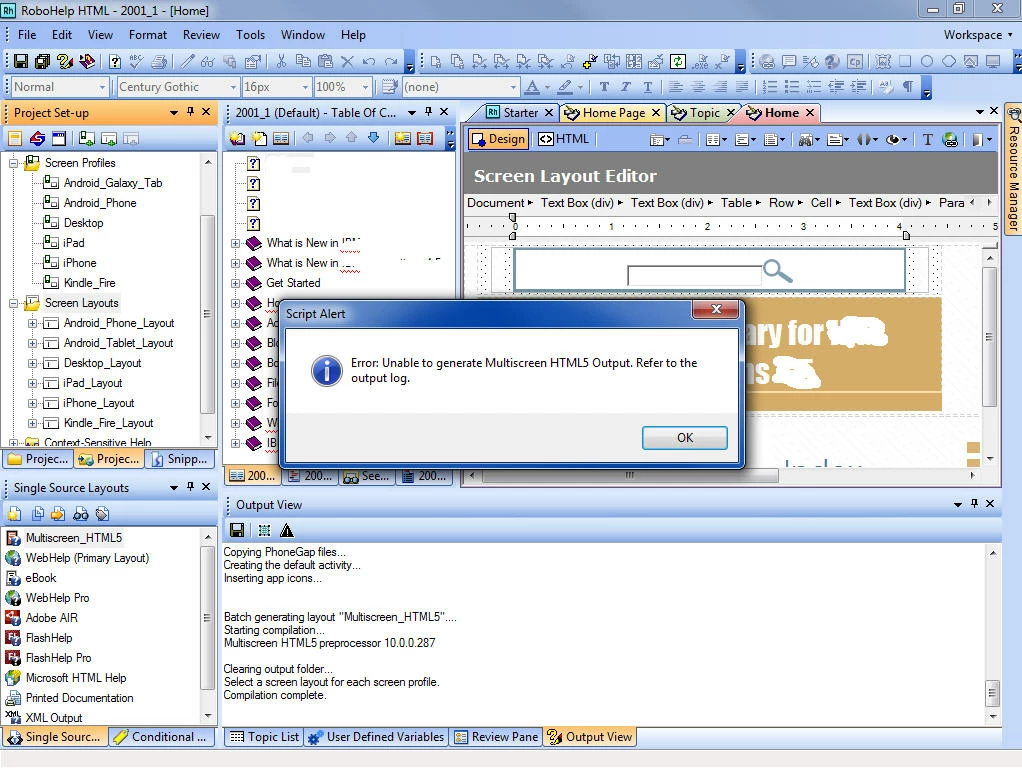Switch editor to Design view
1022x768 pixels.
pyautogui.click(x=499, y=139)
